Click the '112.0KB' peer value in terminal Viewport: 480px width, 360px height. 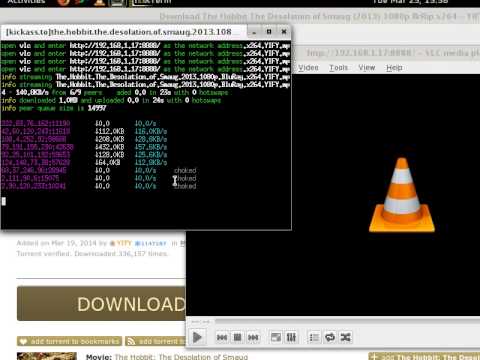pos(110,131)
